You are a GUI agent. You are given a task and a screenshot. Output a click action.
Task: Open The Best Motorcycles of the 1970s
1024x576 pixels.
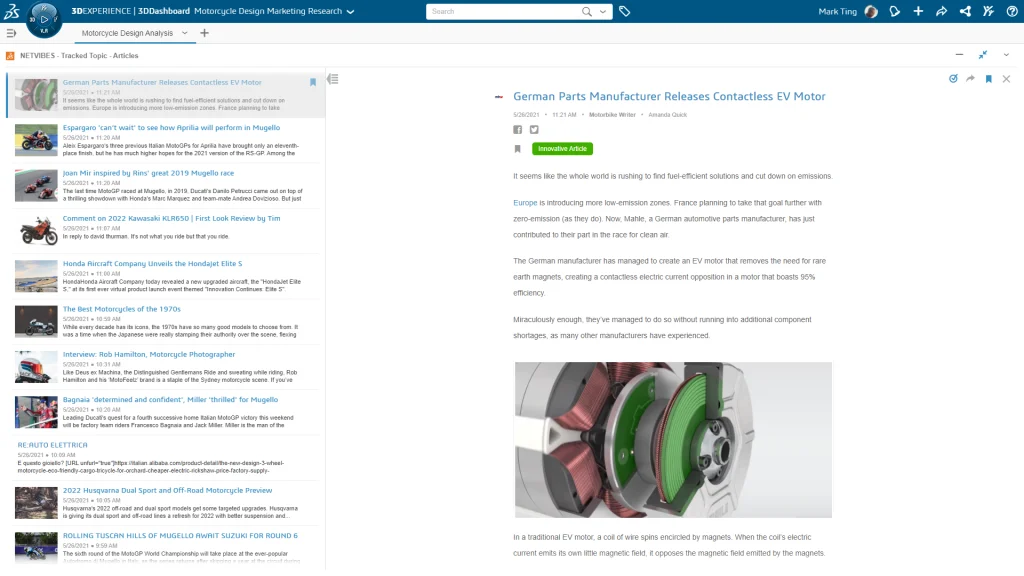pos(121,309)
